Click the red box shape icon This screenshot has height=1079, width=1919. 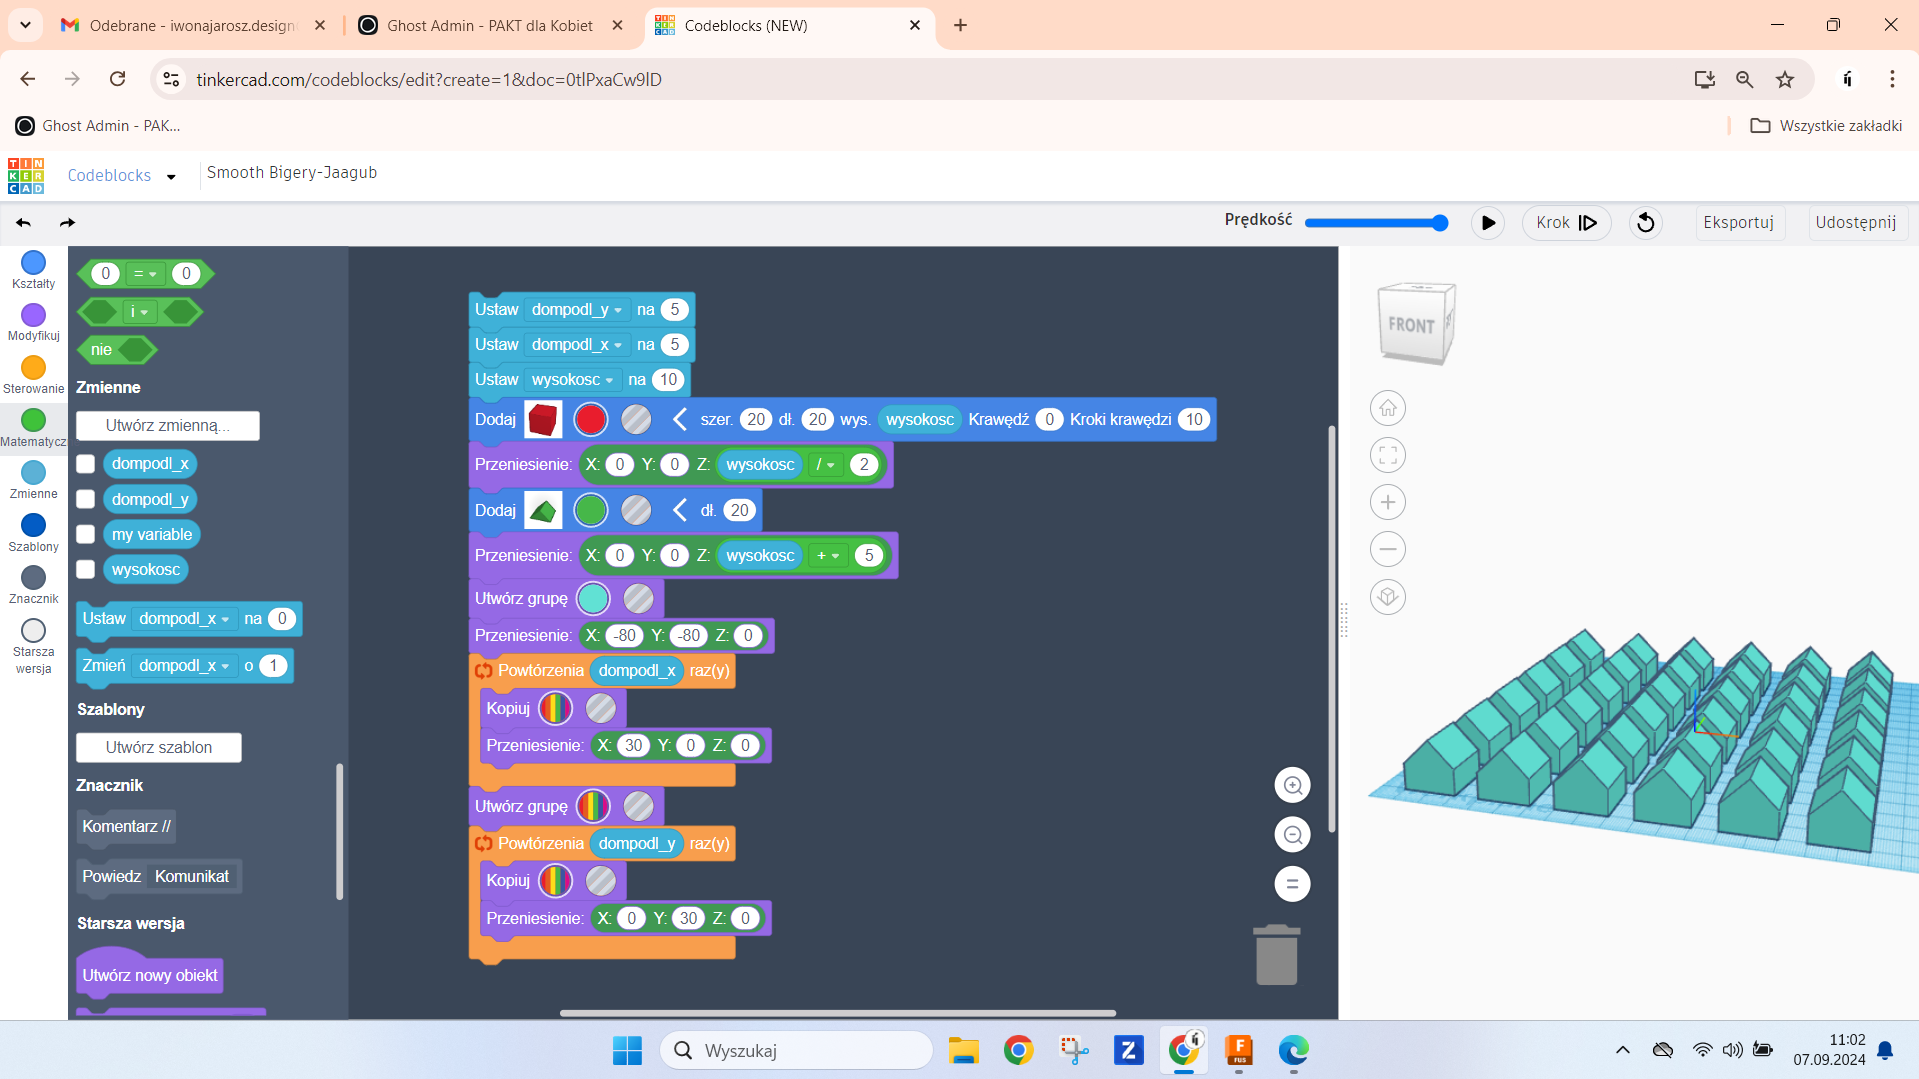point(543,419)
